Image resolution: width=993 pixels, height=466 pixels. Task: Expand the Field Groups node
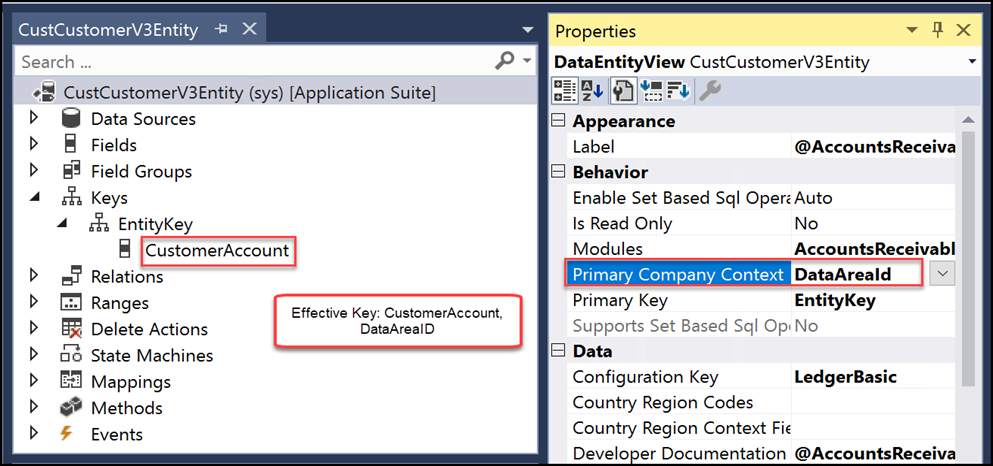[x=34, y=171]
